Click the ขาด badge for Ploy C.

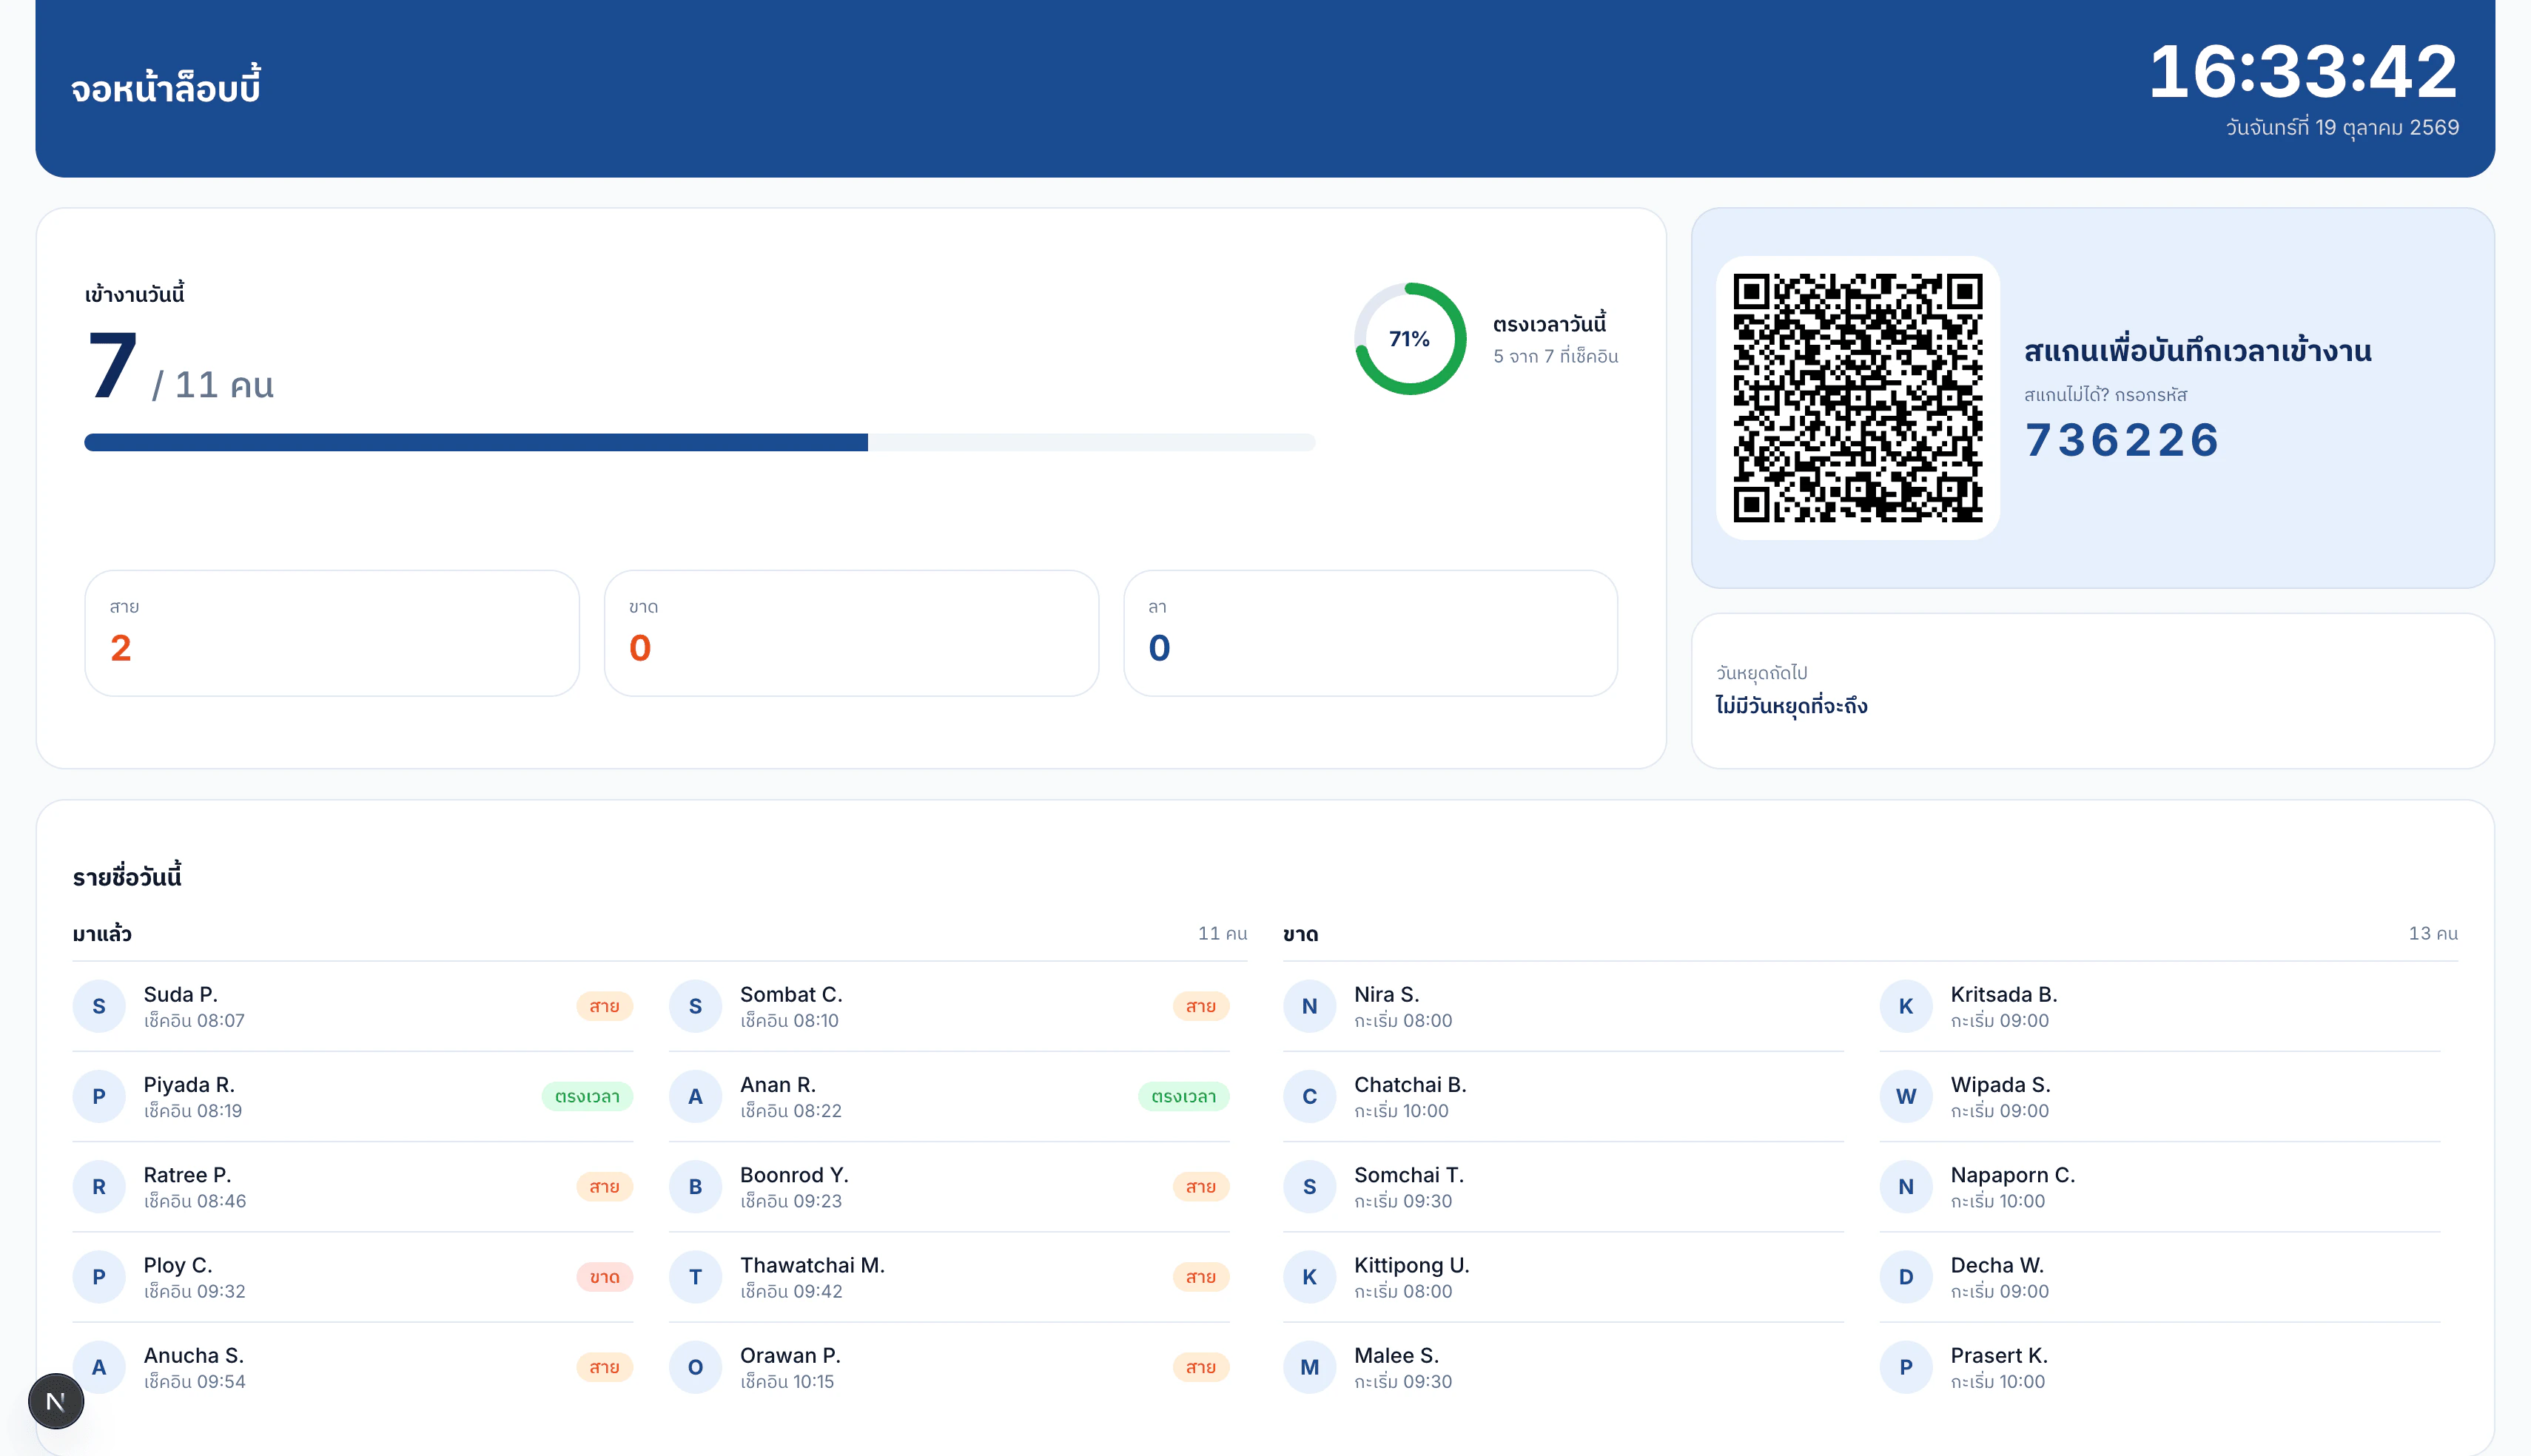[x=604, y=1276]
